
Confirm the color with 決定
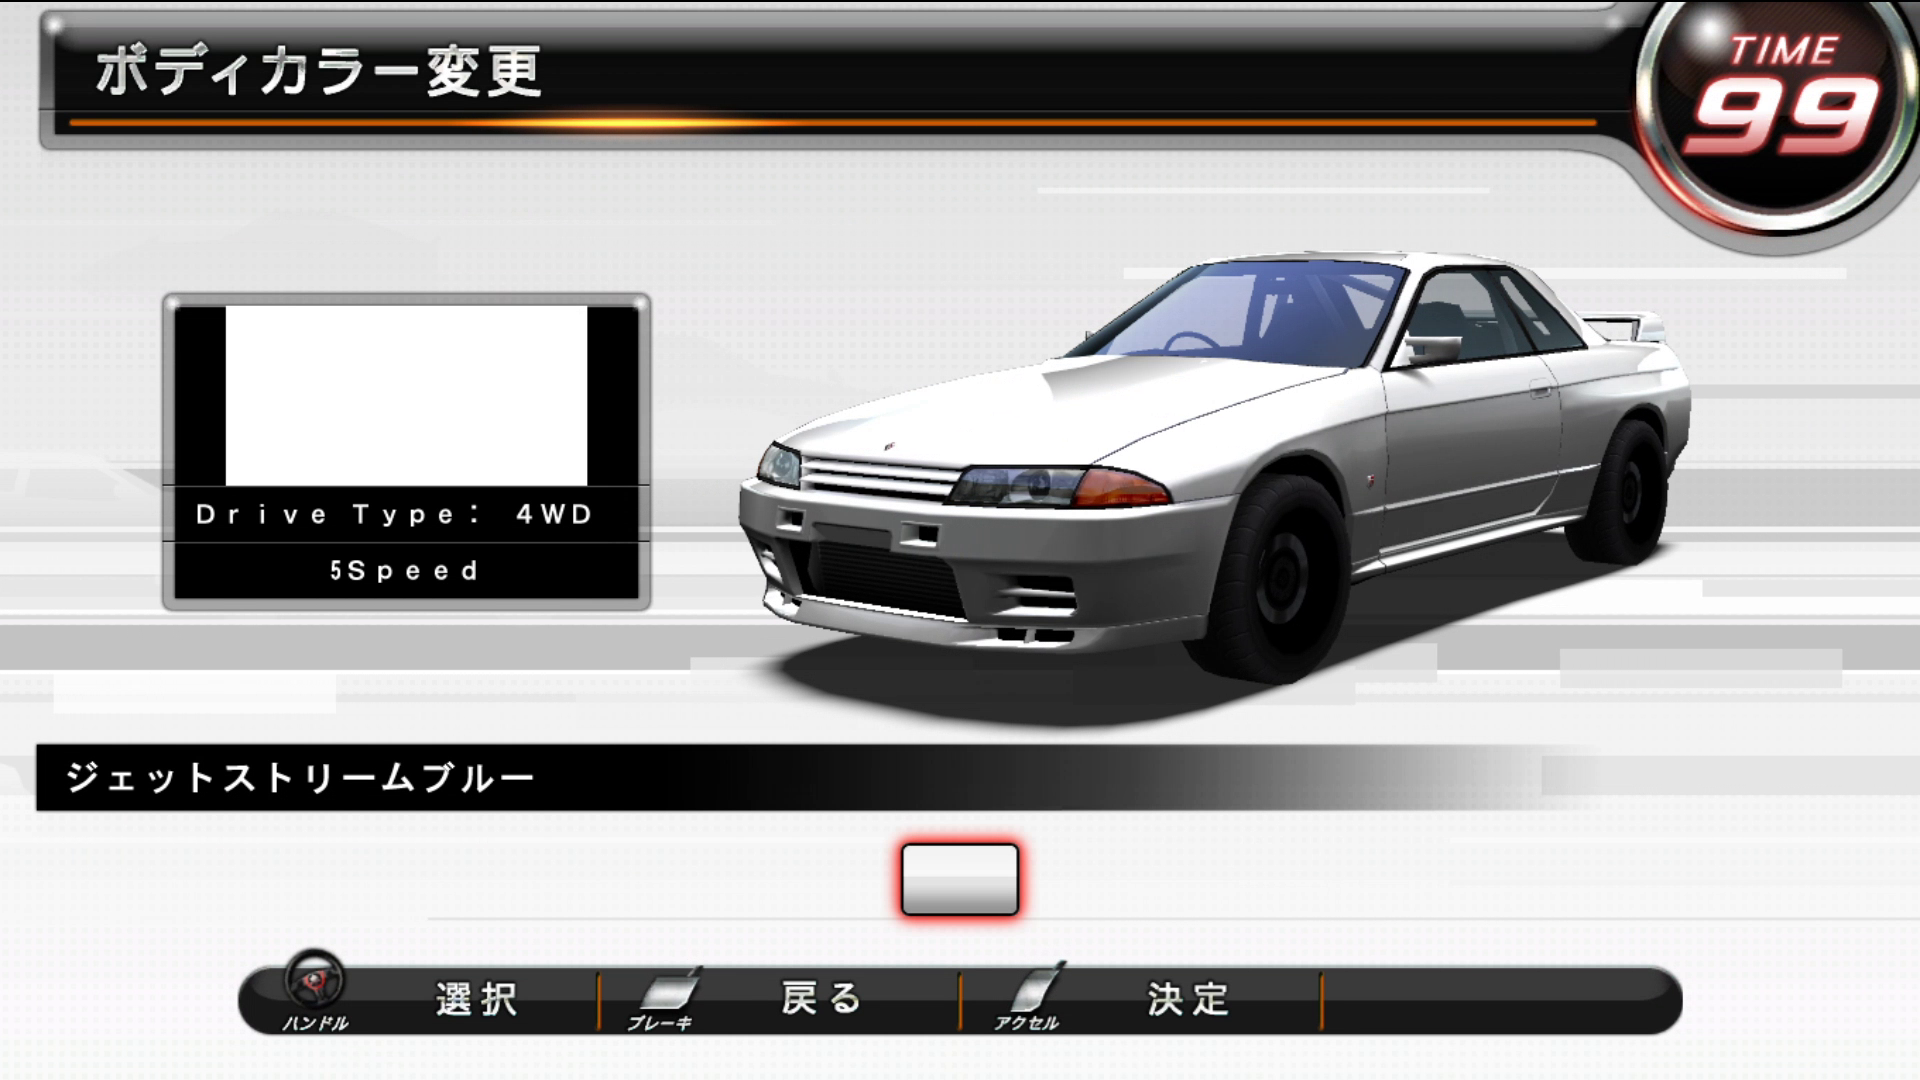click(x=1188, y=999)
